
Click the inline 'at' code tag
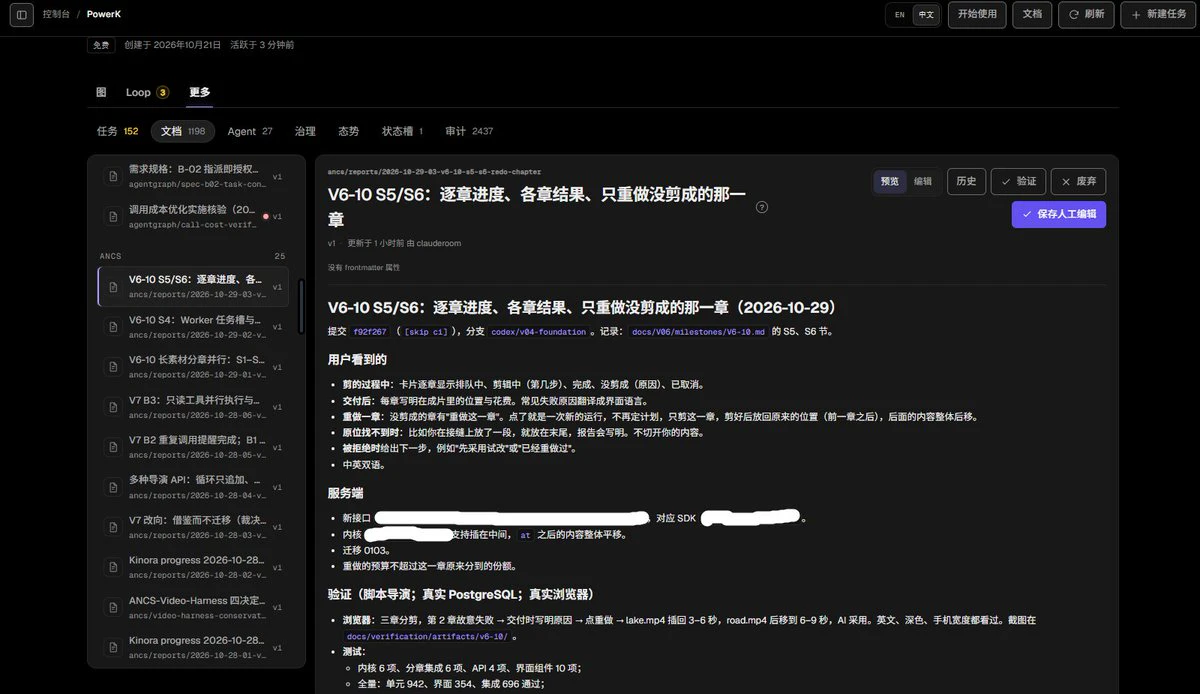(x=525, y=535)
